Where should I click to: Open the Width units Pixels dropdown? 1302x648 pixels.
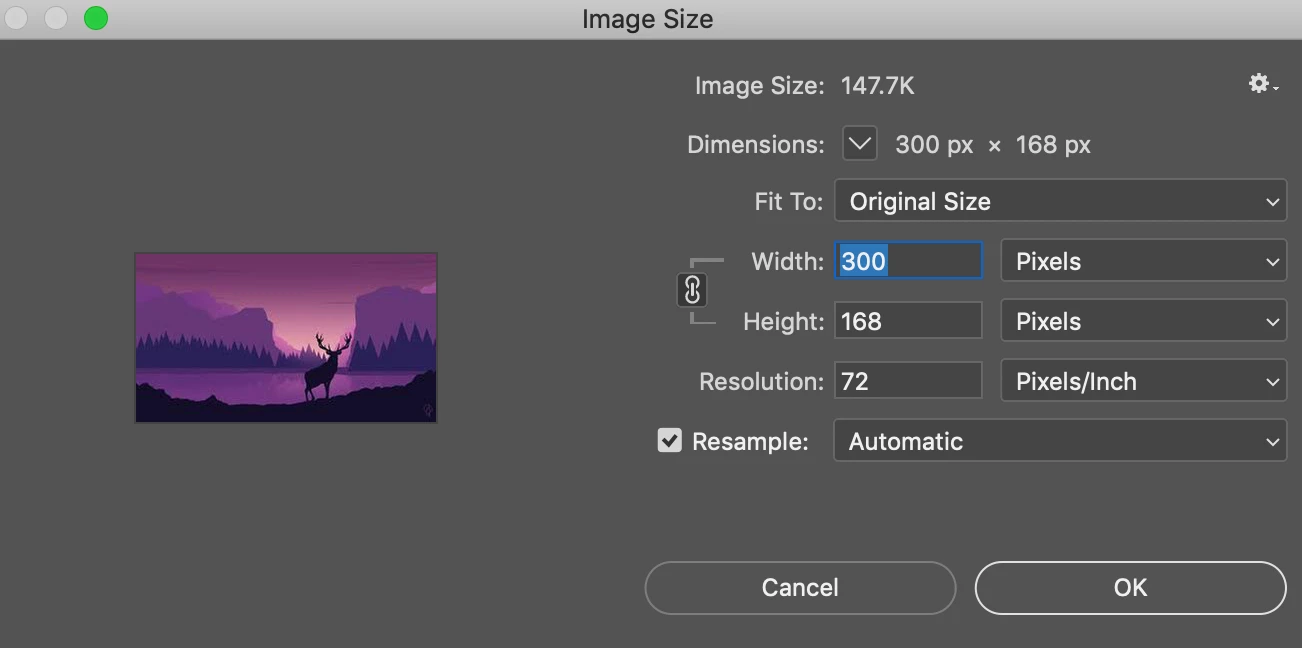1143,262
